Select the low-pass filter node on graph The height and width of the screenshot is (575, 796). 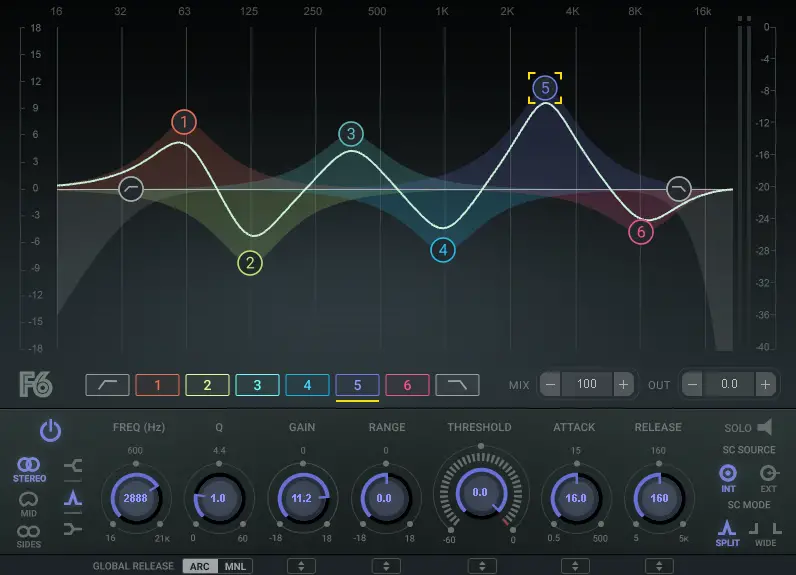coord(679,189)
